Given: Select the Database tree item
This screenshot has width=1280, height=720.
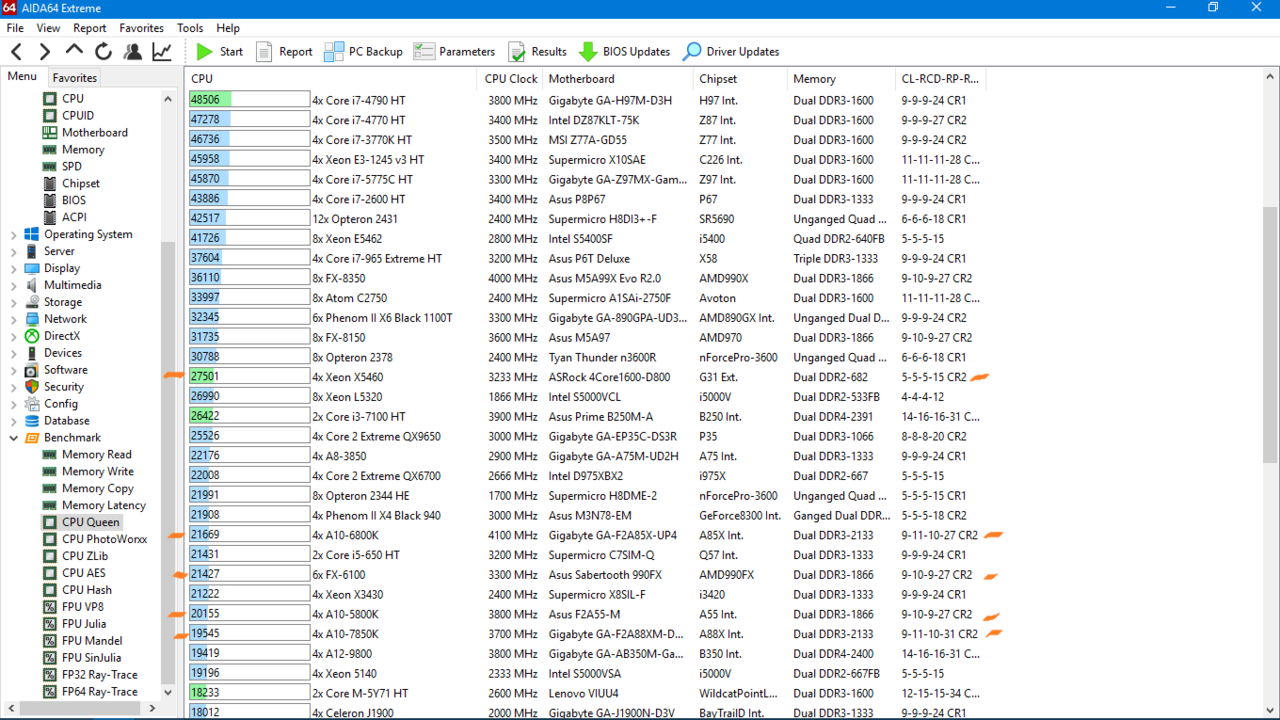Looking at the screenshot, I should point(67,421).
